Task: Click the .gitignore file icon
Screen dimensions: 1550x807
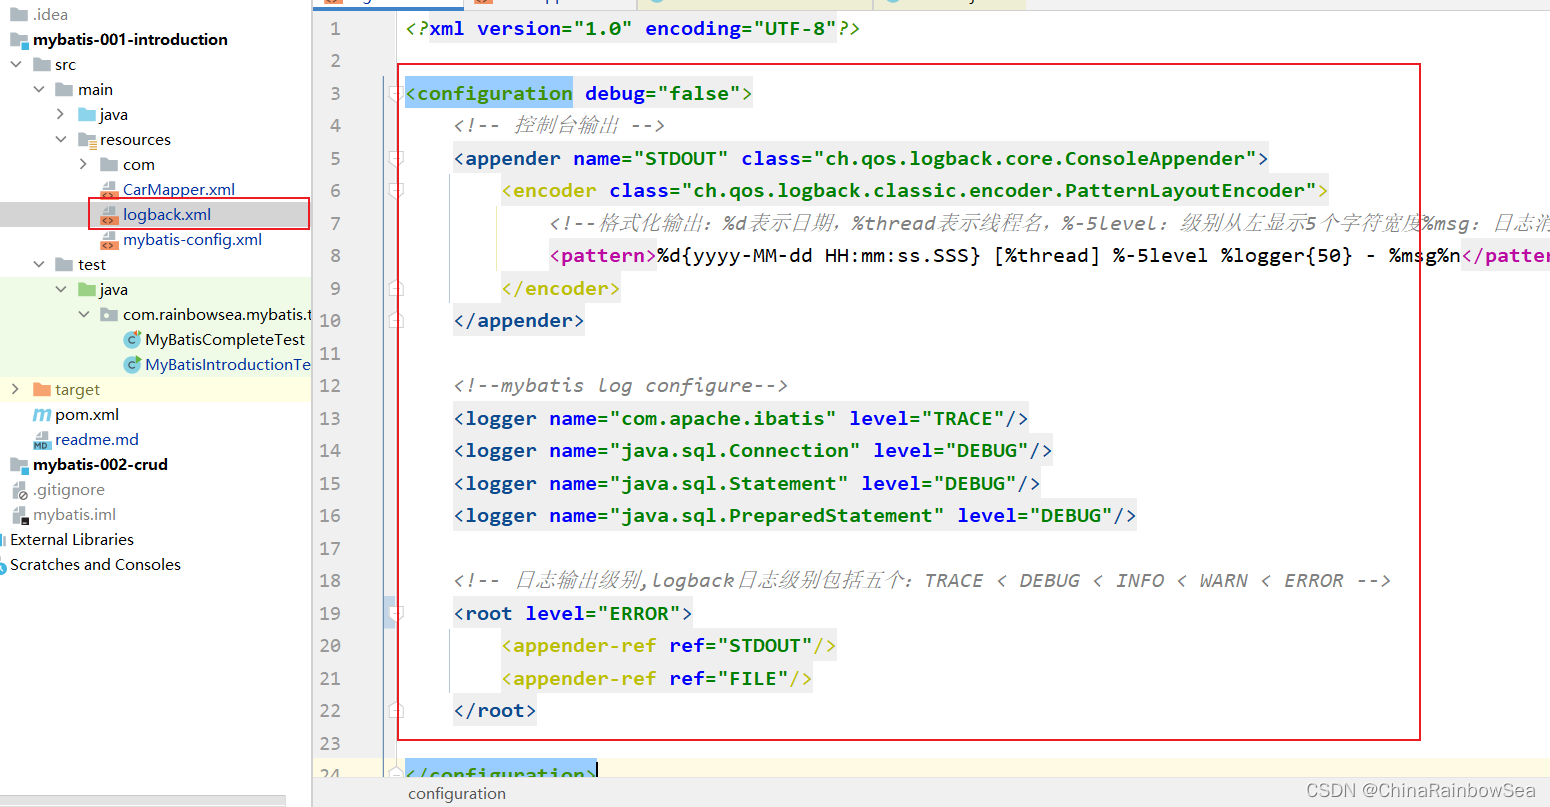Action: pyautogui.click(x=20, y=490)
